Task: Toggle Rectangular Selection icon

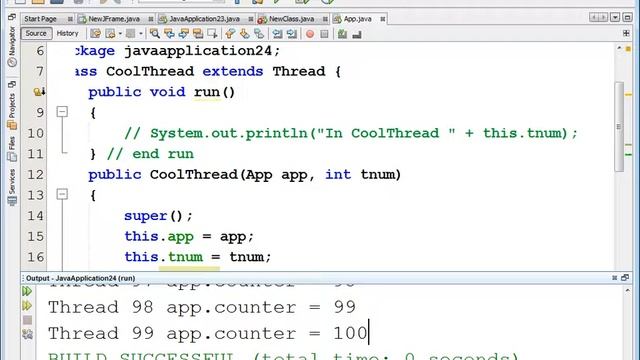Action: pos(212,33)
